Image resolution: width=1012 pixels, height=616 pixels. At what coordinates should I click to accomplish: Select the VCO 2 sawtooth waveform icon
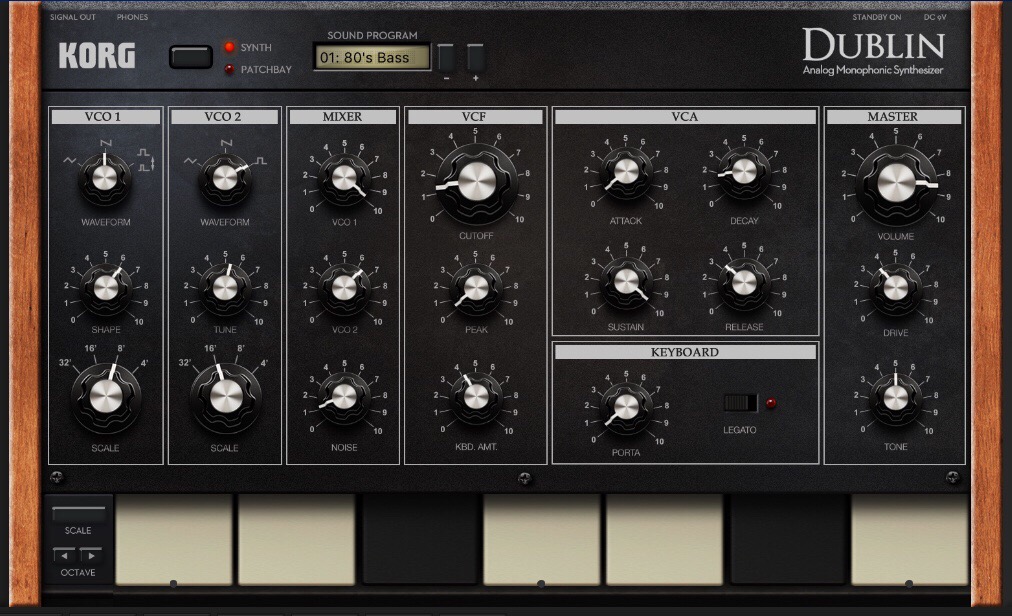point(225,144)
